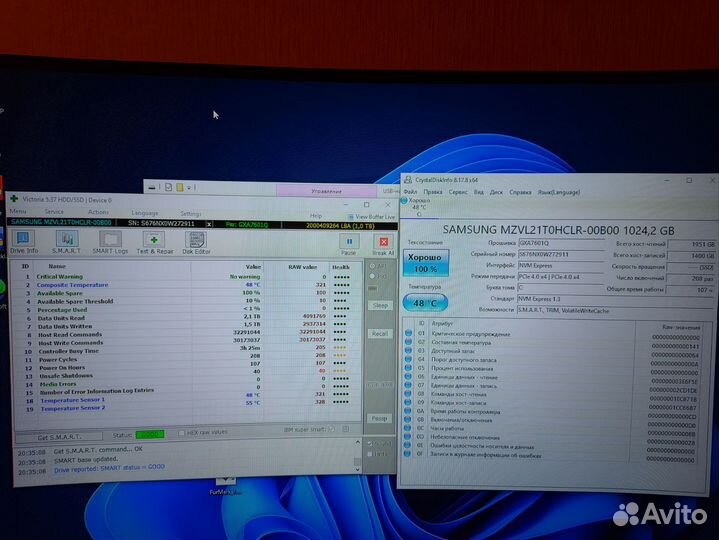Click the Sleep button in Victoria
This screenshot has width=719, height=540.
tap(380, 305)
